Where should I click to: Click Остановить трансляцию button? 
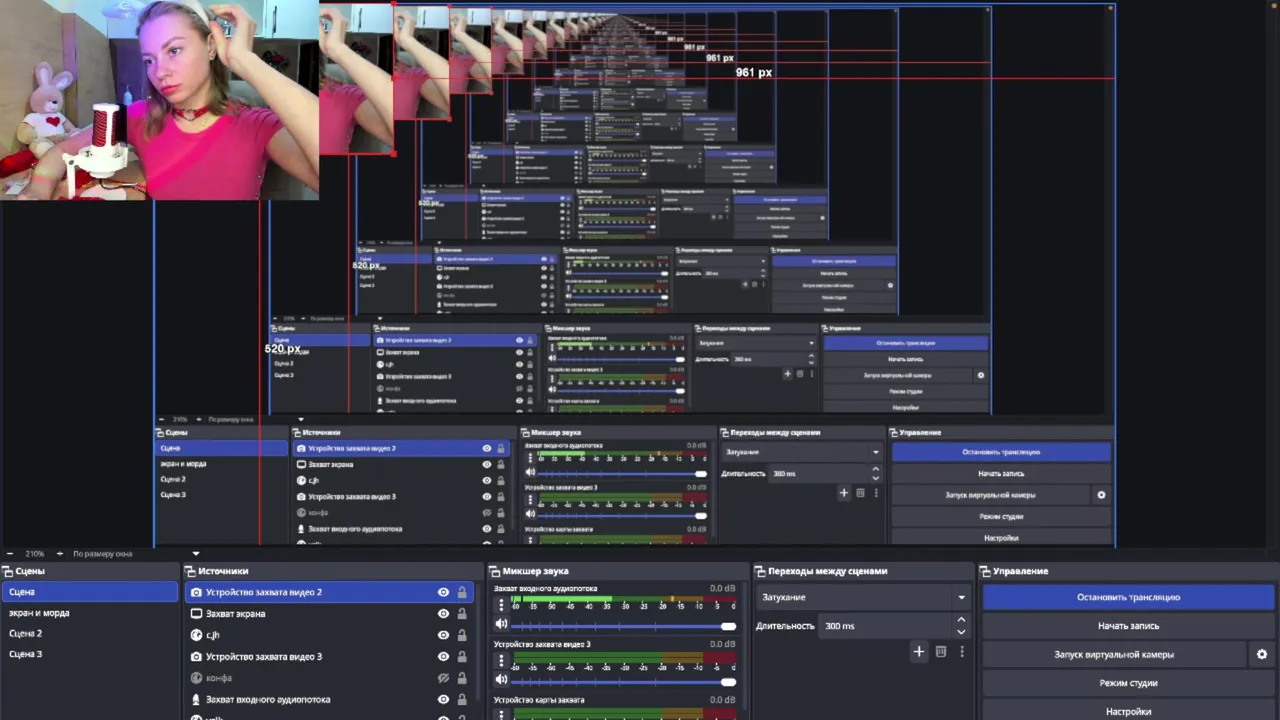click(x=1128, y=597)
